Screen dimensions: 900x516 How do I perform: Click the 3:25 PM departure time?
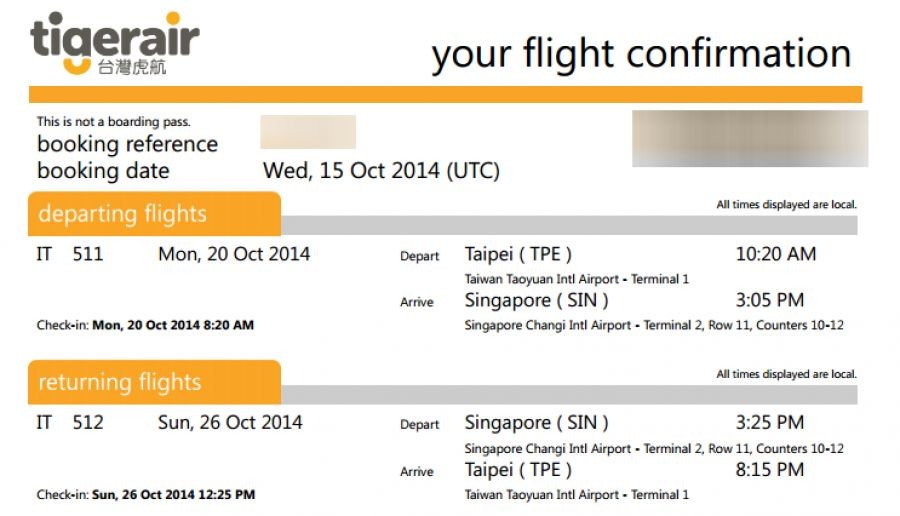tap(770, 422)
